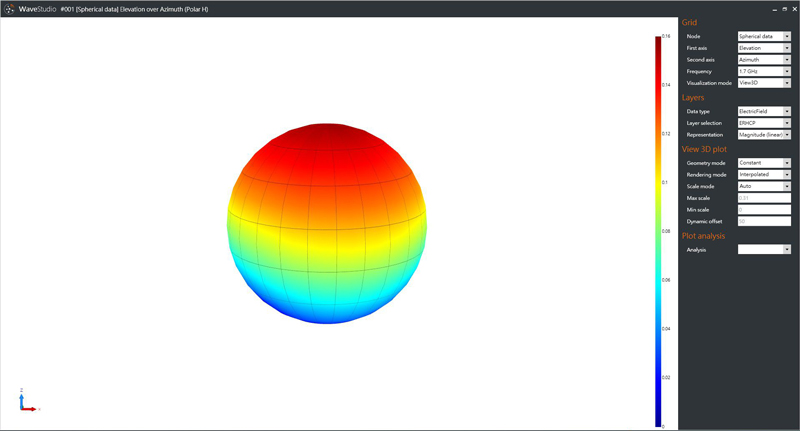Click the XYZ axis orientation gizmo
Image resolution: width=800 pixels, height=431 pixels.
(x=27, y=402)
